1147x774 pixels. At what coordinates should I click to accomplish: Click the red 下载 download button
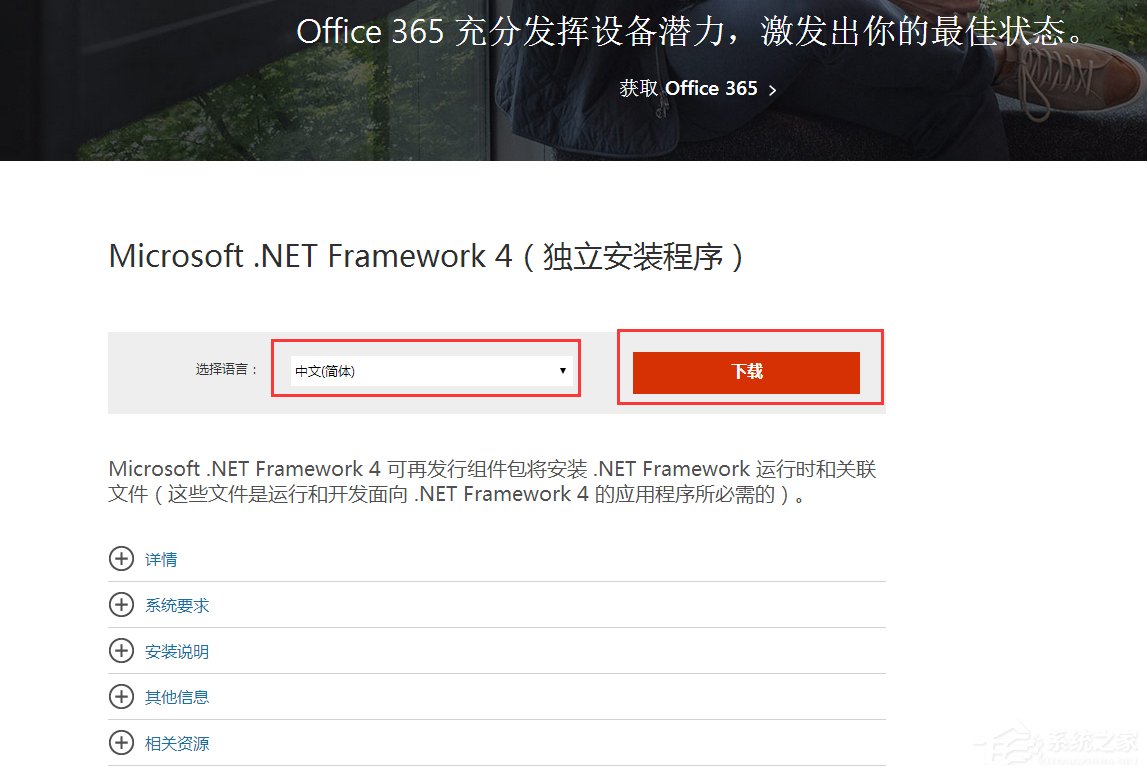click(x=746, y=371)
